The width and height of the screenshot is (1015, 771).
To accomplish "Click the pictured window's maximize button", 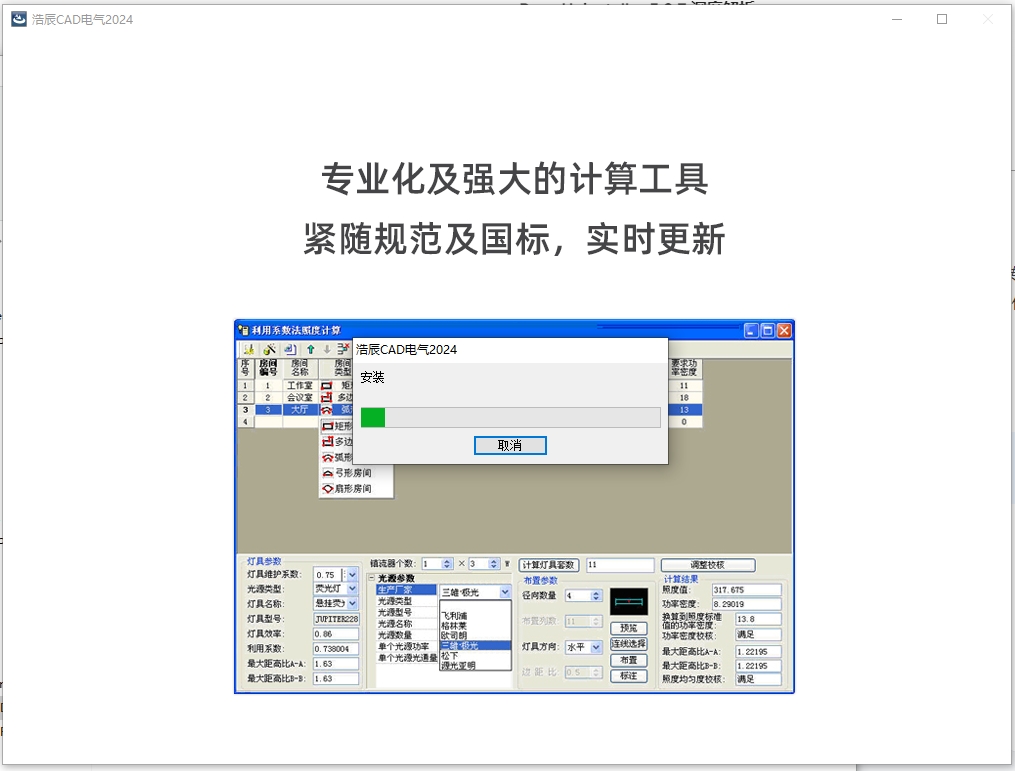I will coord(768,331).
